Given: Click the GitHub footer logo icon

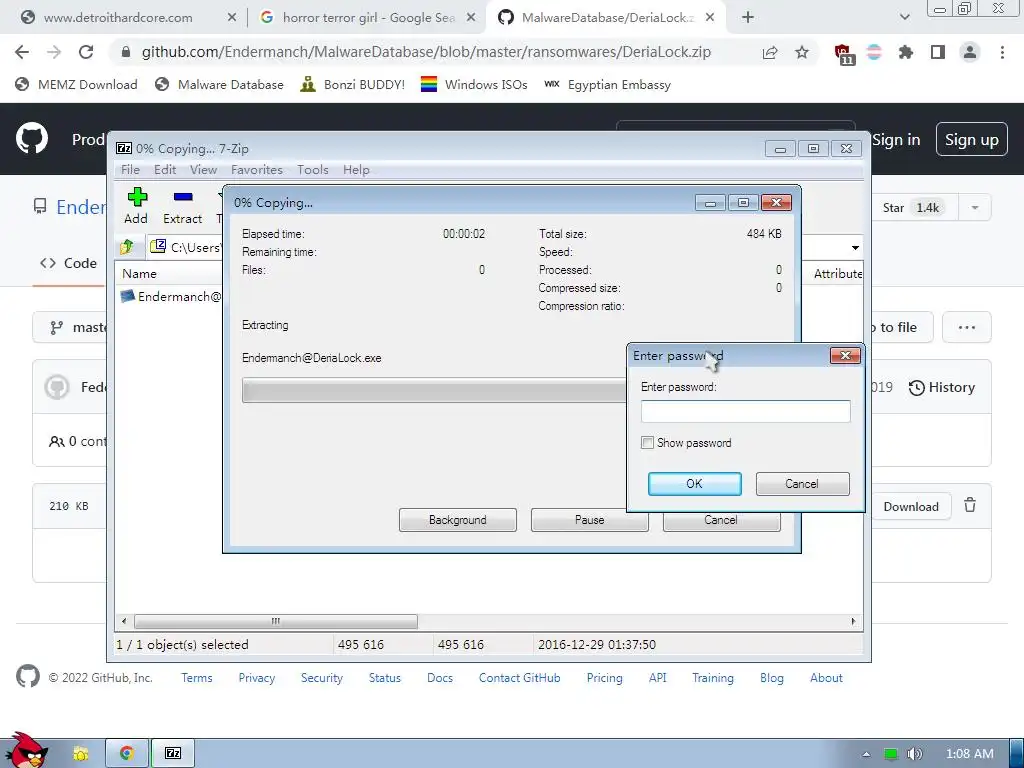Looking at the screenshot, I should coord(27,677).
